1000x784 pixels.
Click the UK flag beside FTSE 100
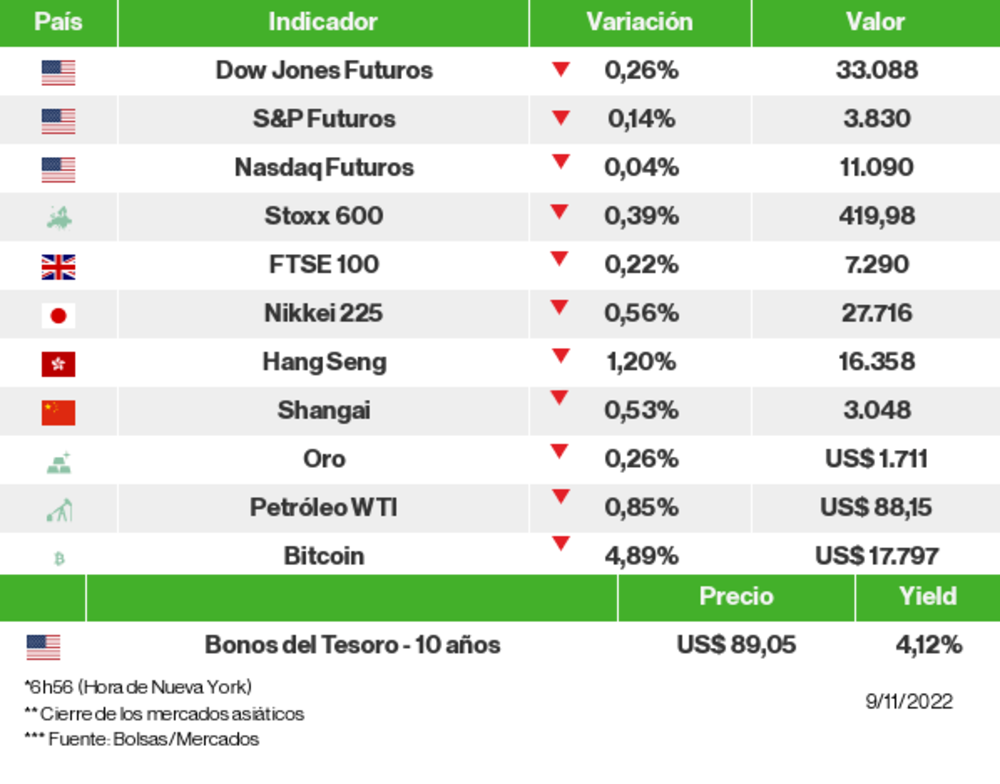click(x=58, y=267)
